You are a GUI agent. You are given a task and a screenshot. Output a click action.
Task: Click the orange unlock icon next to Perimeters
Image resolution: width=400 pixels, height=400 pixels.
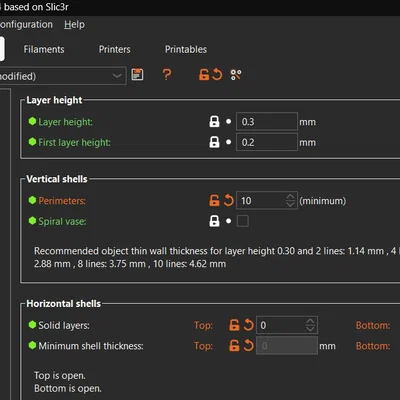(x=214, y=201)
